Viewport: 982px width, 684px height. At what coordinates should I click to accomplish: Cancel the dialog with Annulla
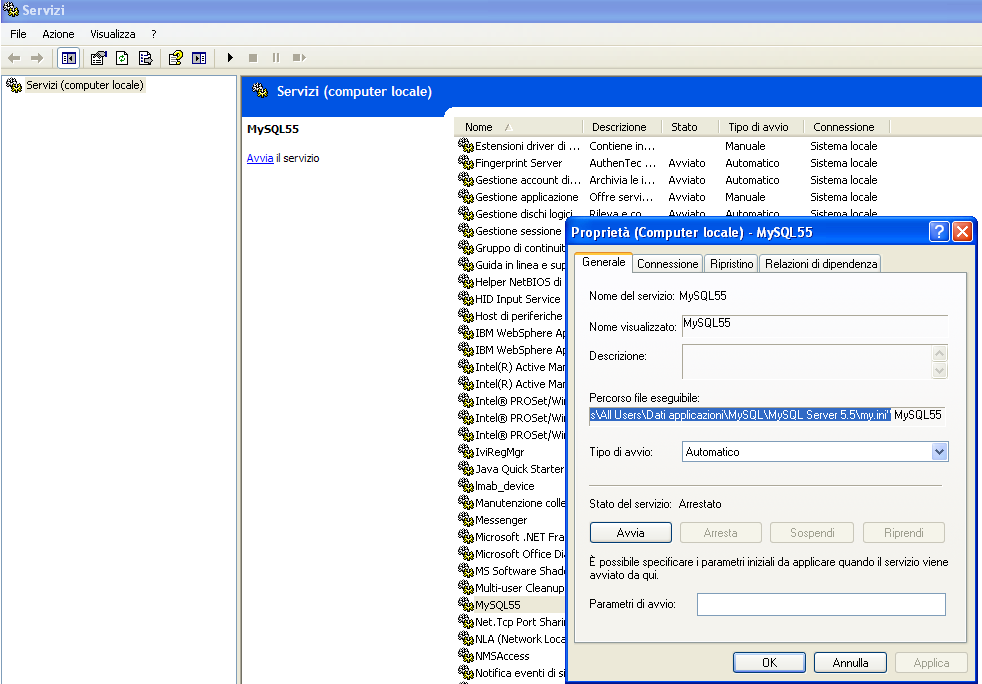850,663
